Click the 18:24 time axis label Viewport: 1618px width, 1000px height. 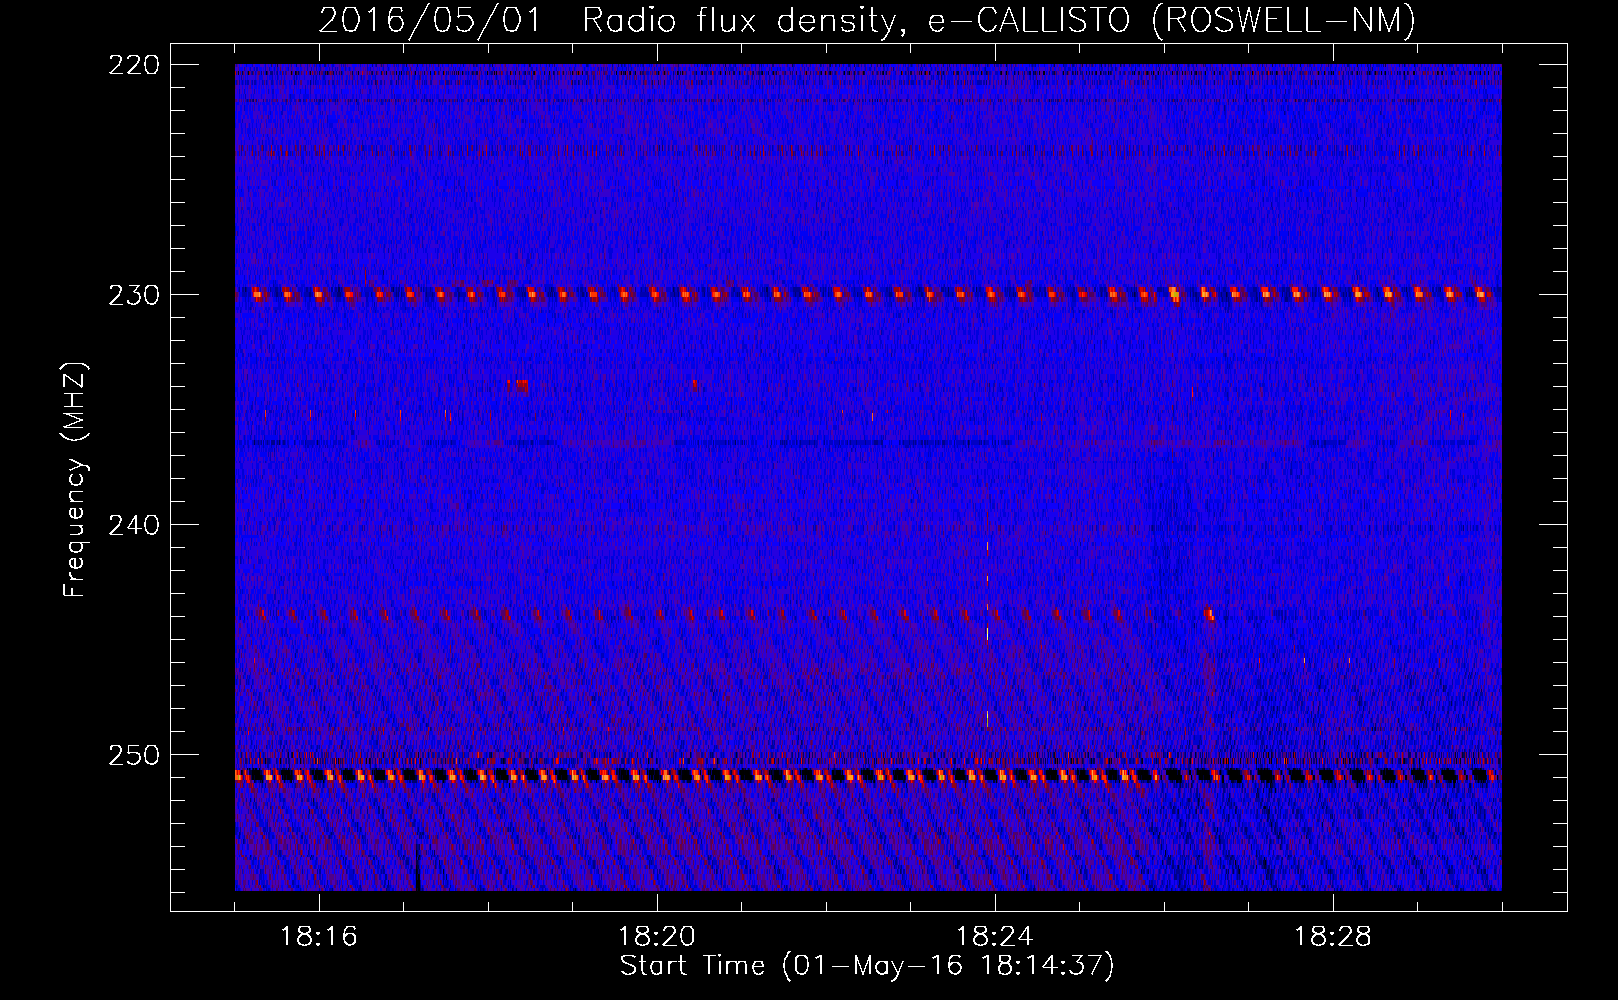[x=995, y=937]
